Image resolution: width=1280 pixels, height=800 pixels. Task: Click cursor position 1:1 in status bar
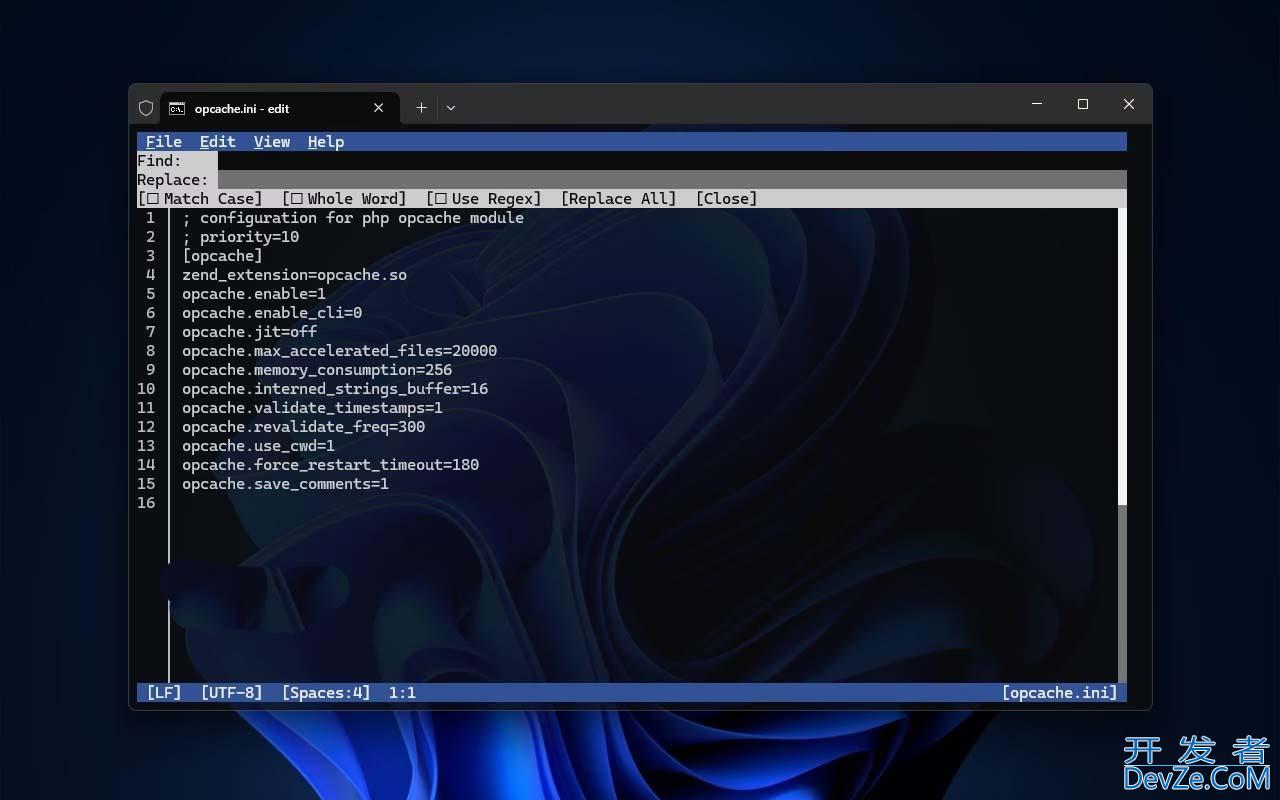click(x=402, y=693)
